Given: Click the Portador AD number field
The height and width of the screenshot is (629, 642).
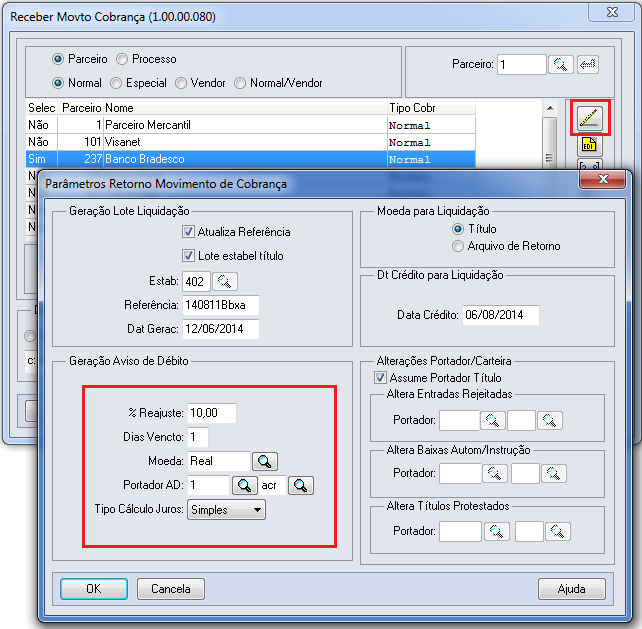Looking at the screenshot, I should tap(208, 485).
